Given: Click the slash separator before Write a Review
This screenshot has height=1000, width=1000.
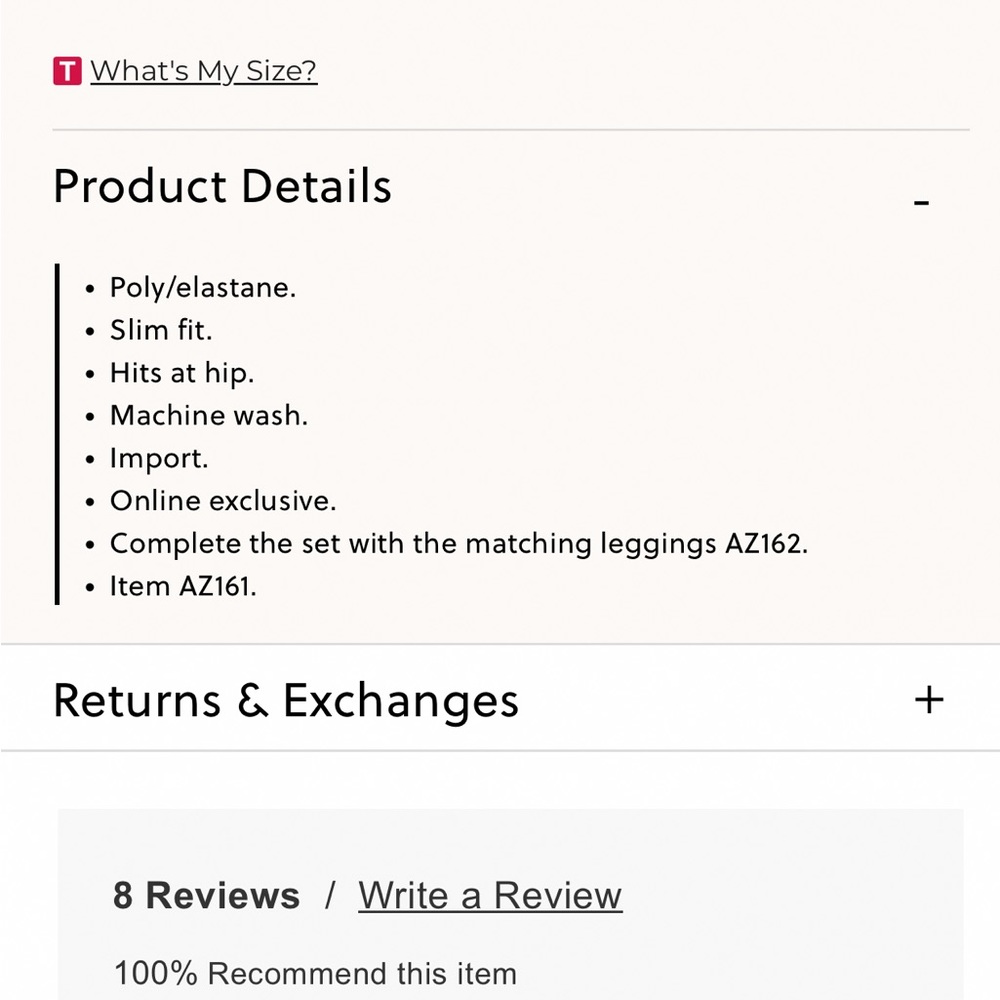Looking at the screenshot, I should 330,895.
